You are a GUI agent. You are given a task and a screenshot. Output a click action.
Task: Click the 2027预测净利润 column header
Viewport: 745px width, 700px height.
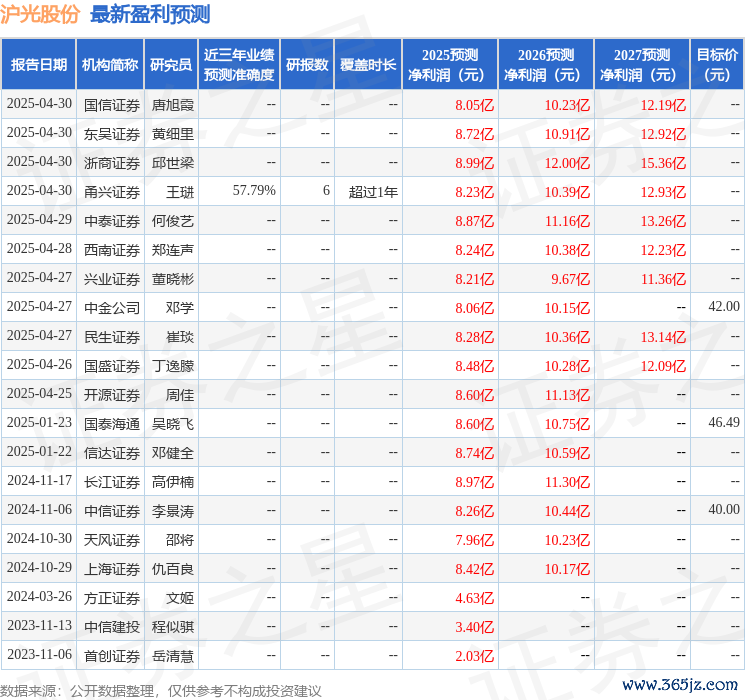tap(642, 65)
